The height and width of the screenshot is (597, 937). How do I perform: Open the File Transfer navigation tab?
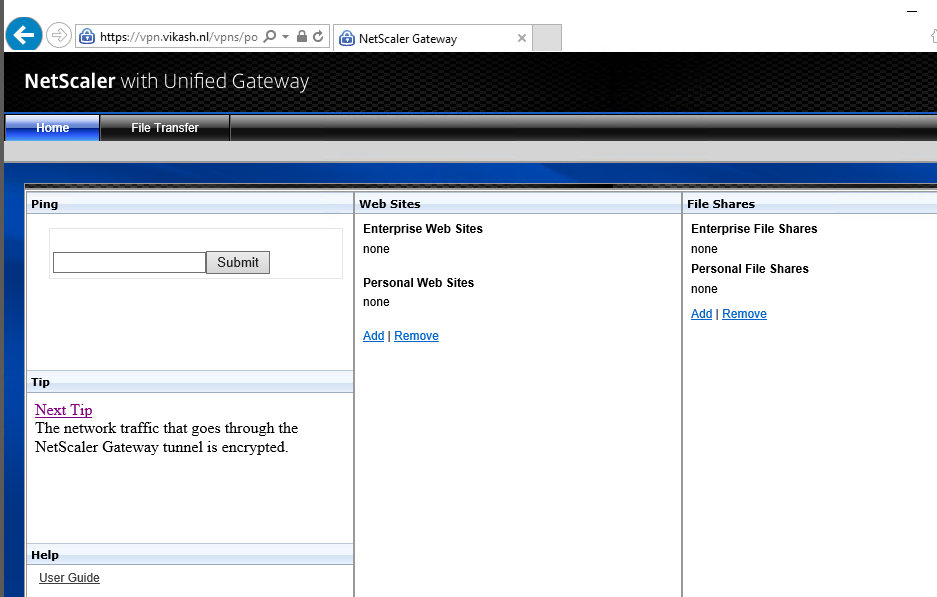[x=165, y=128]
